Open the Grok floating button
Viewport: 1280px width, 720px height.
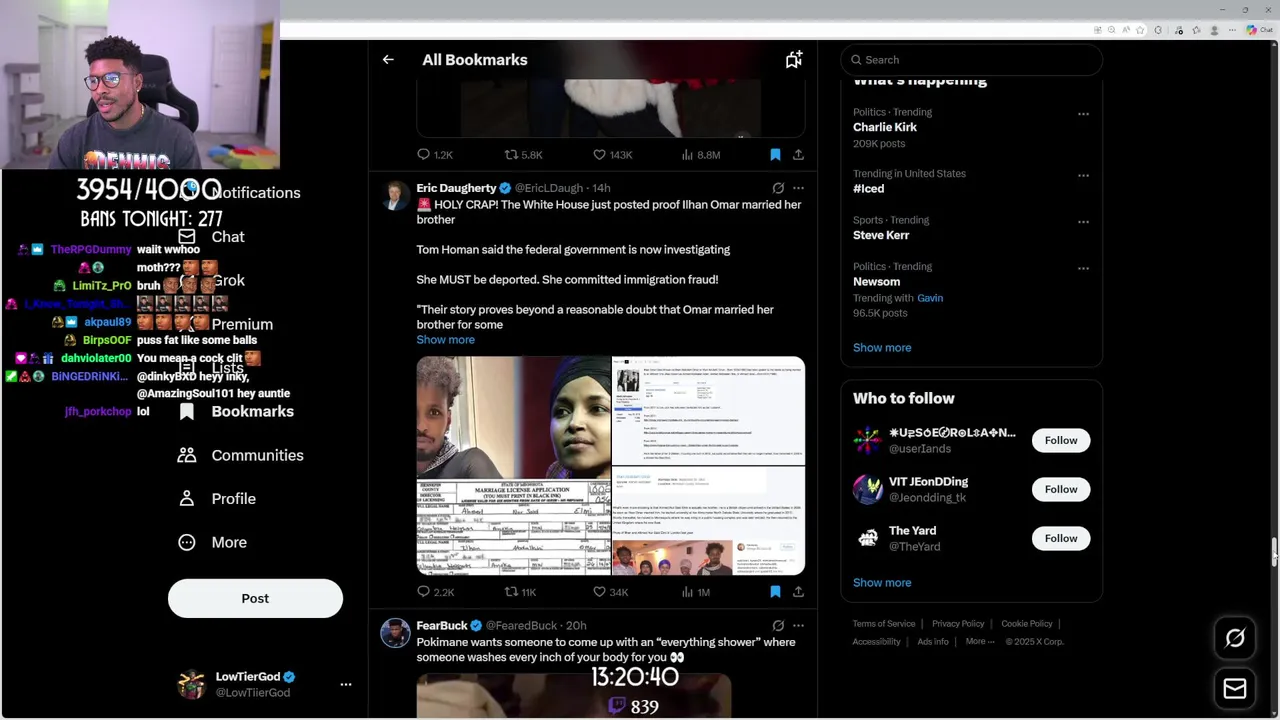[1235, 638]
